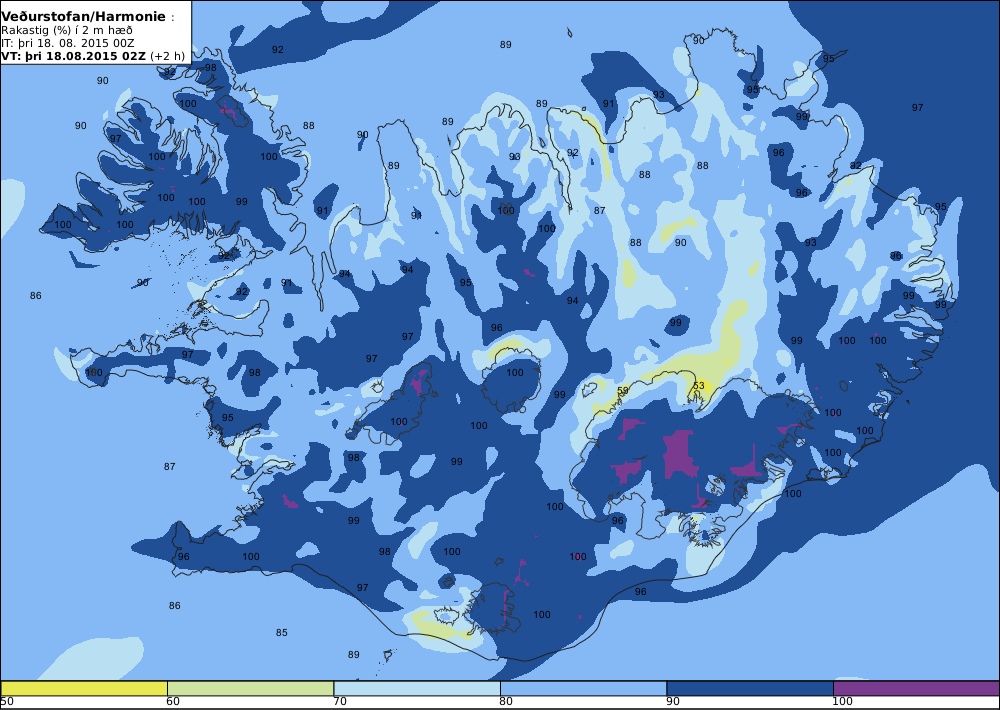
Task: Click the medium blue 80–90 legend band
Action: click(x=584, y=688)
